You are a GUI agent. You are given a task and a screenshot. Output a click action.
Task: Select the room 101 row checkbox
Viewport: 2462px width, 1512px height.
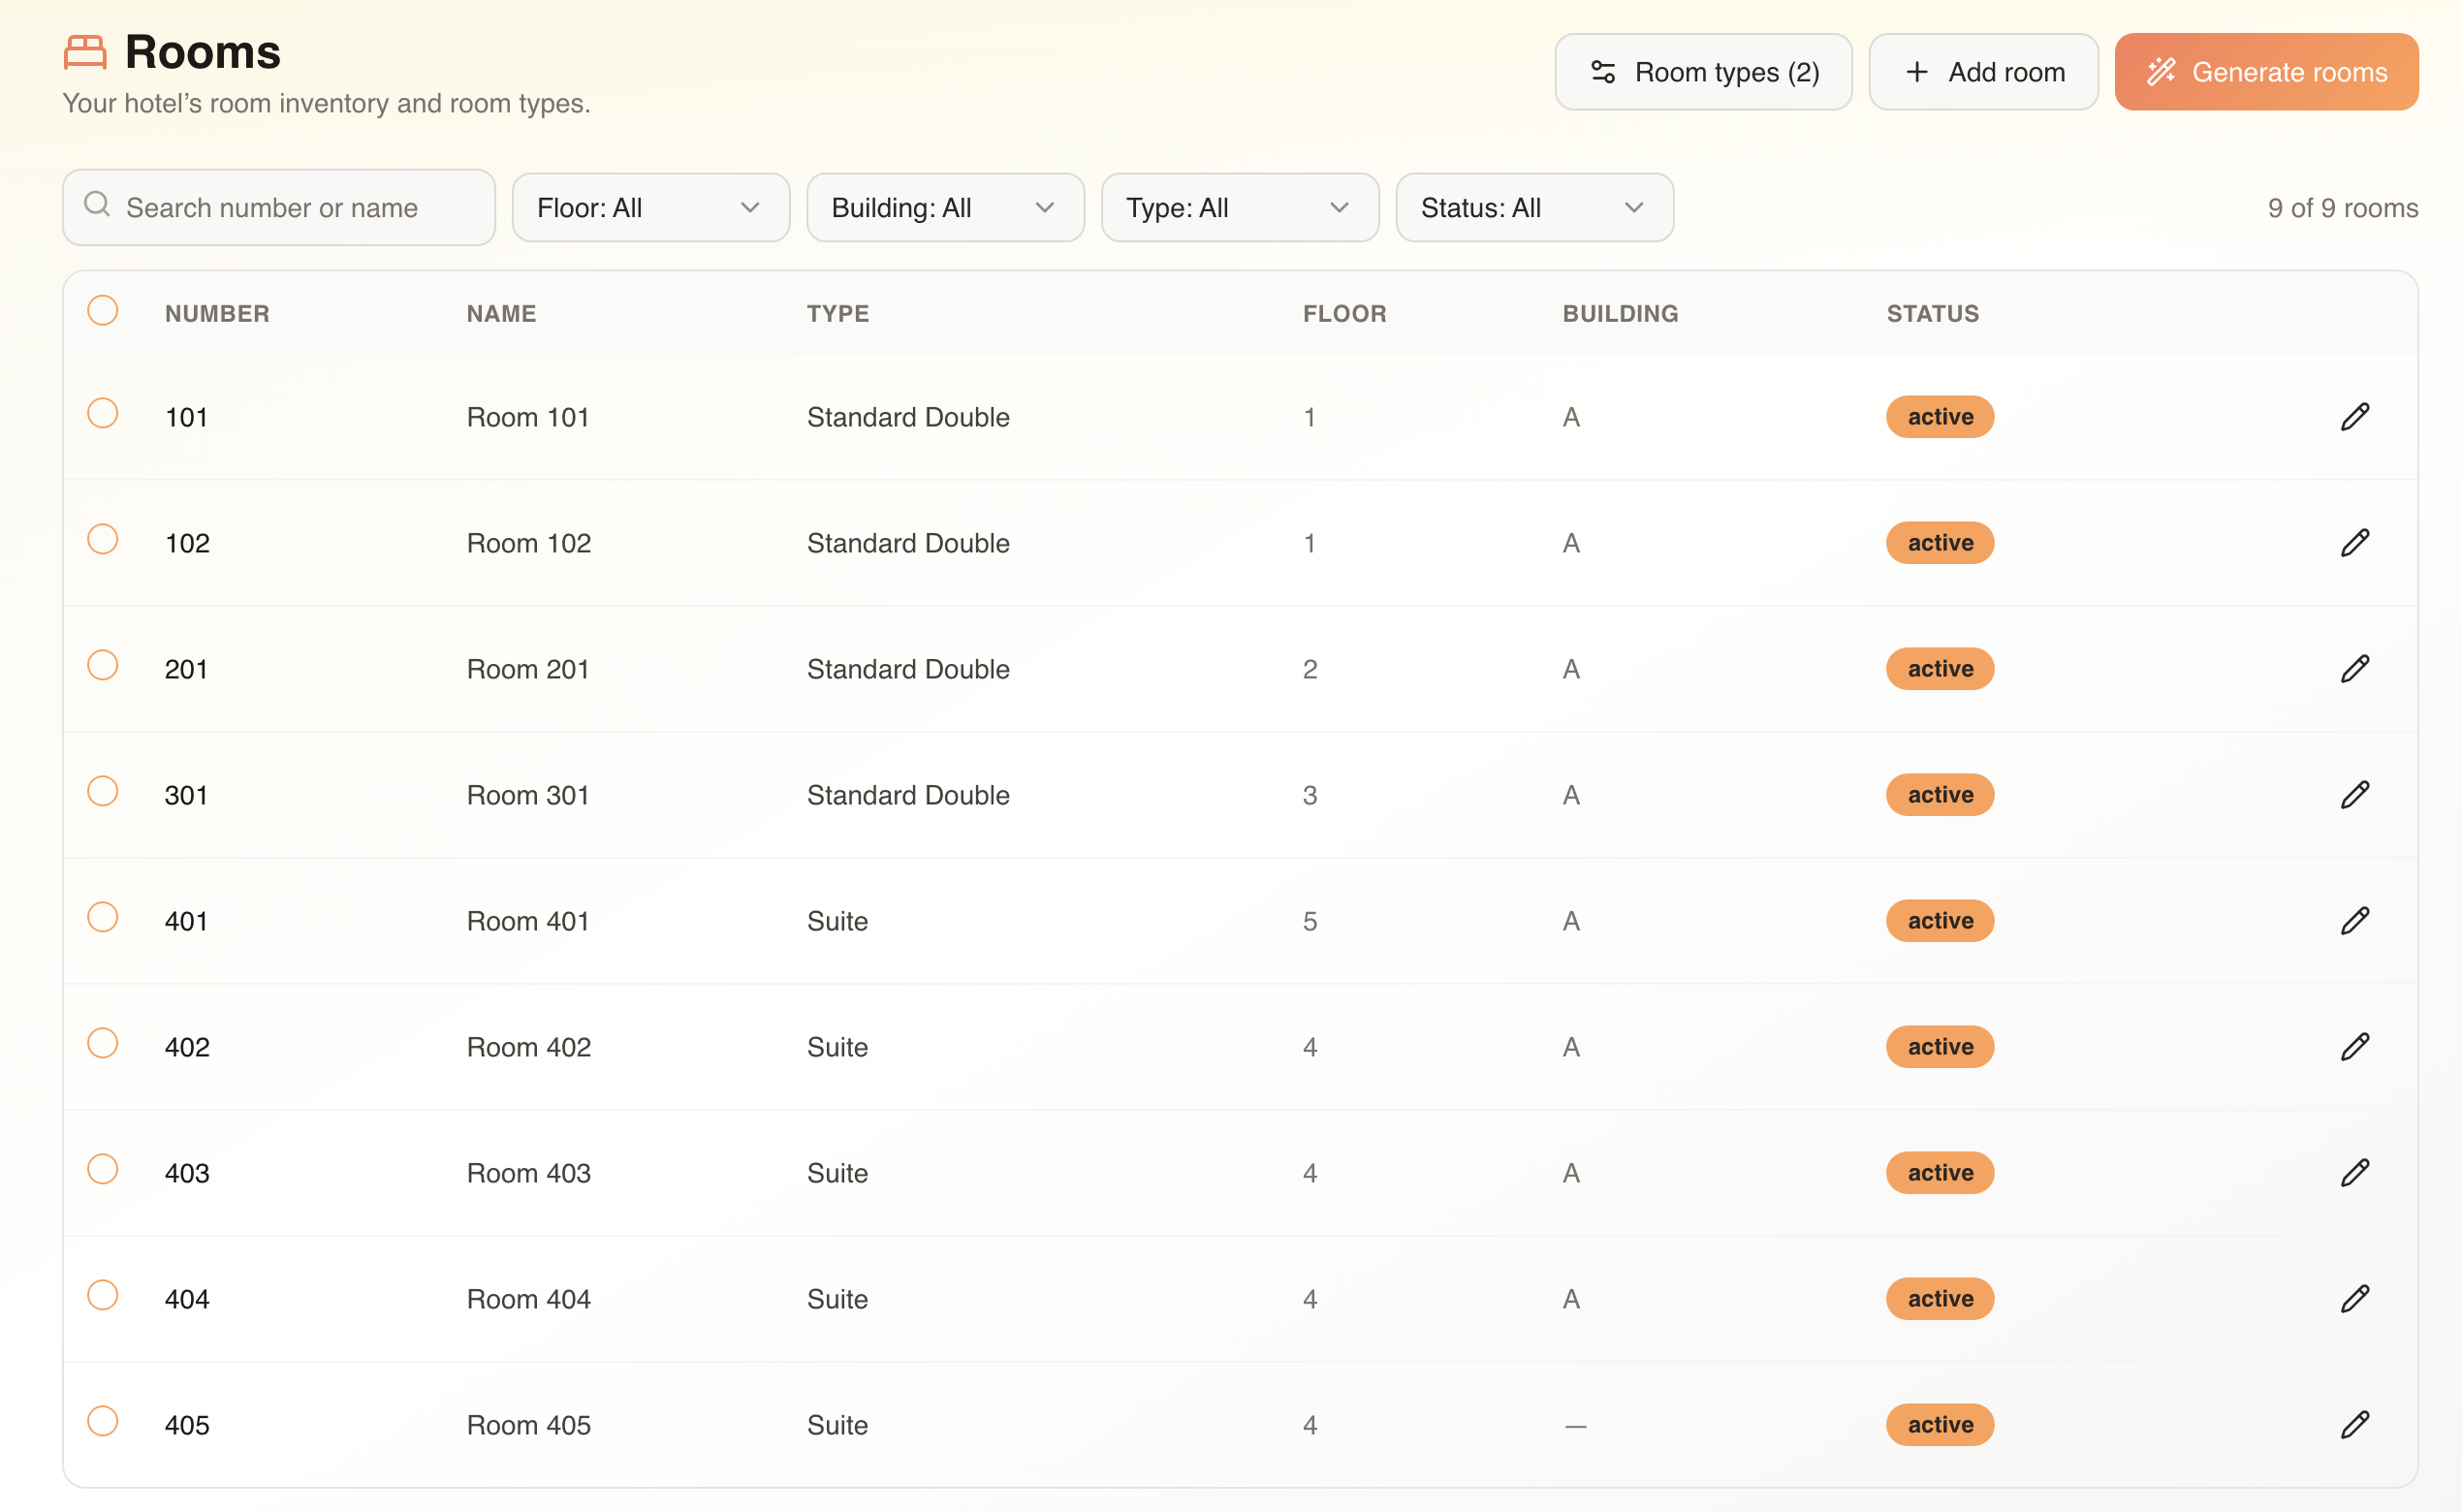pyautogui.click(x=102, y=413)
